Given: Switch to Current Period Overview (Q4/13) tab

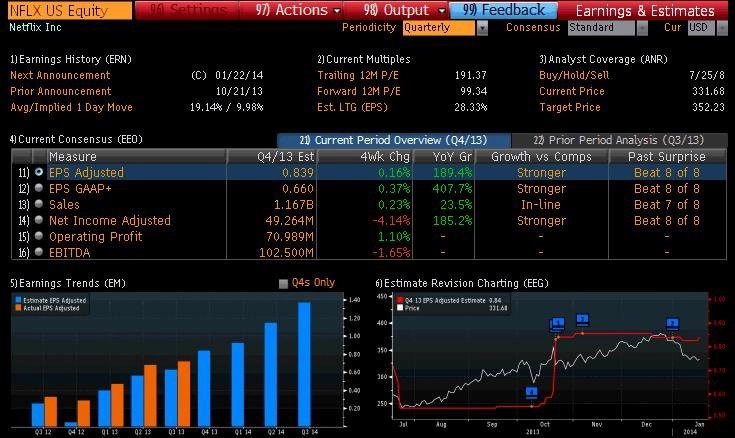Looking at the screenshot, I should point(394,140).
